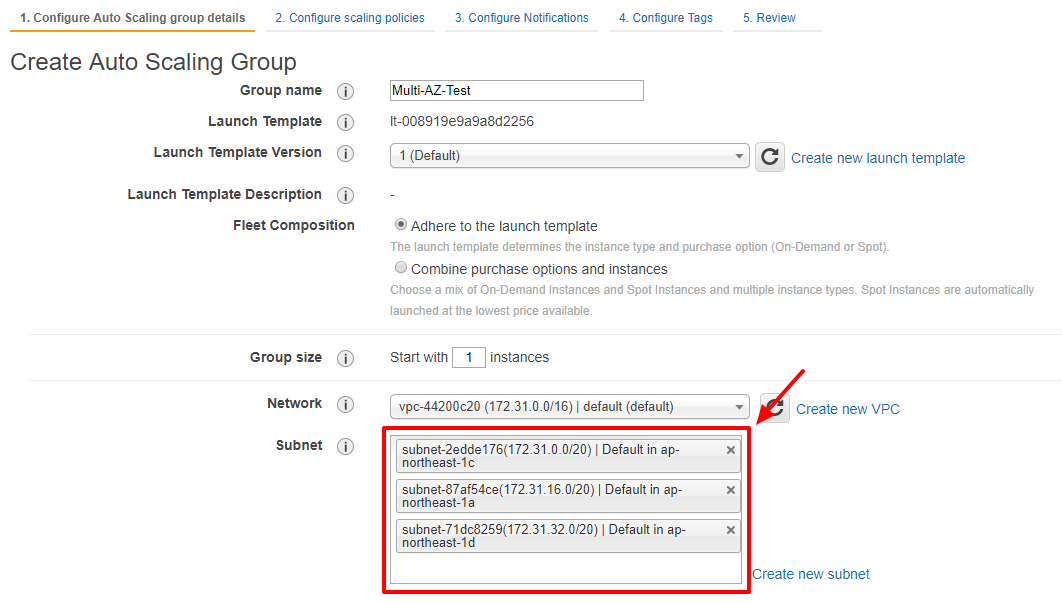Viewport: 1062px width, 604px height.
Task: Click the Network info icon
Action: tap(345, 404)
